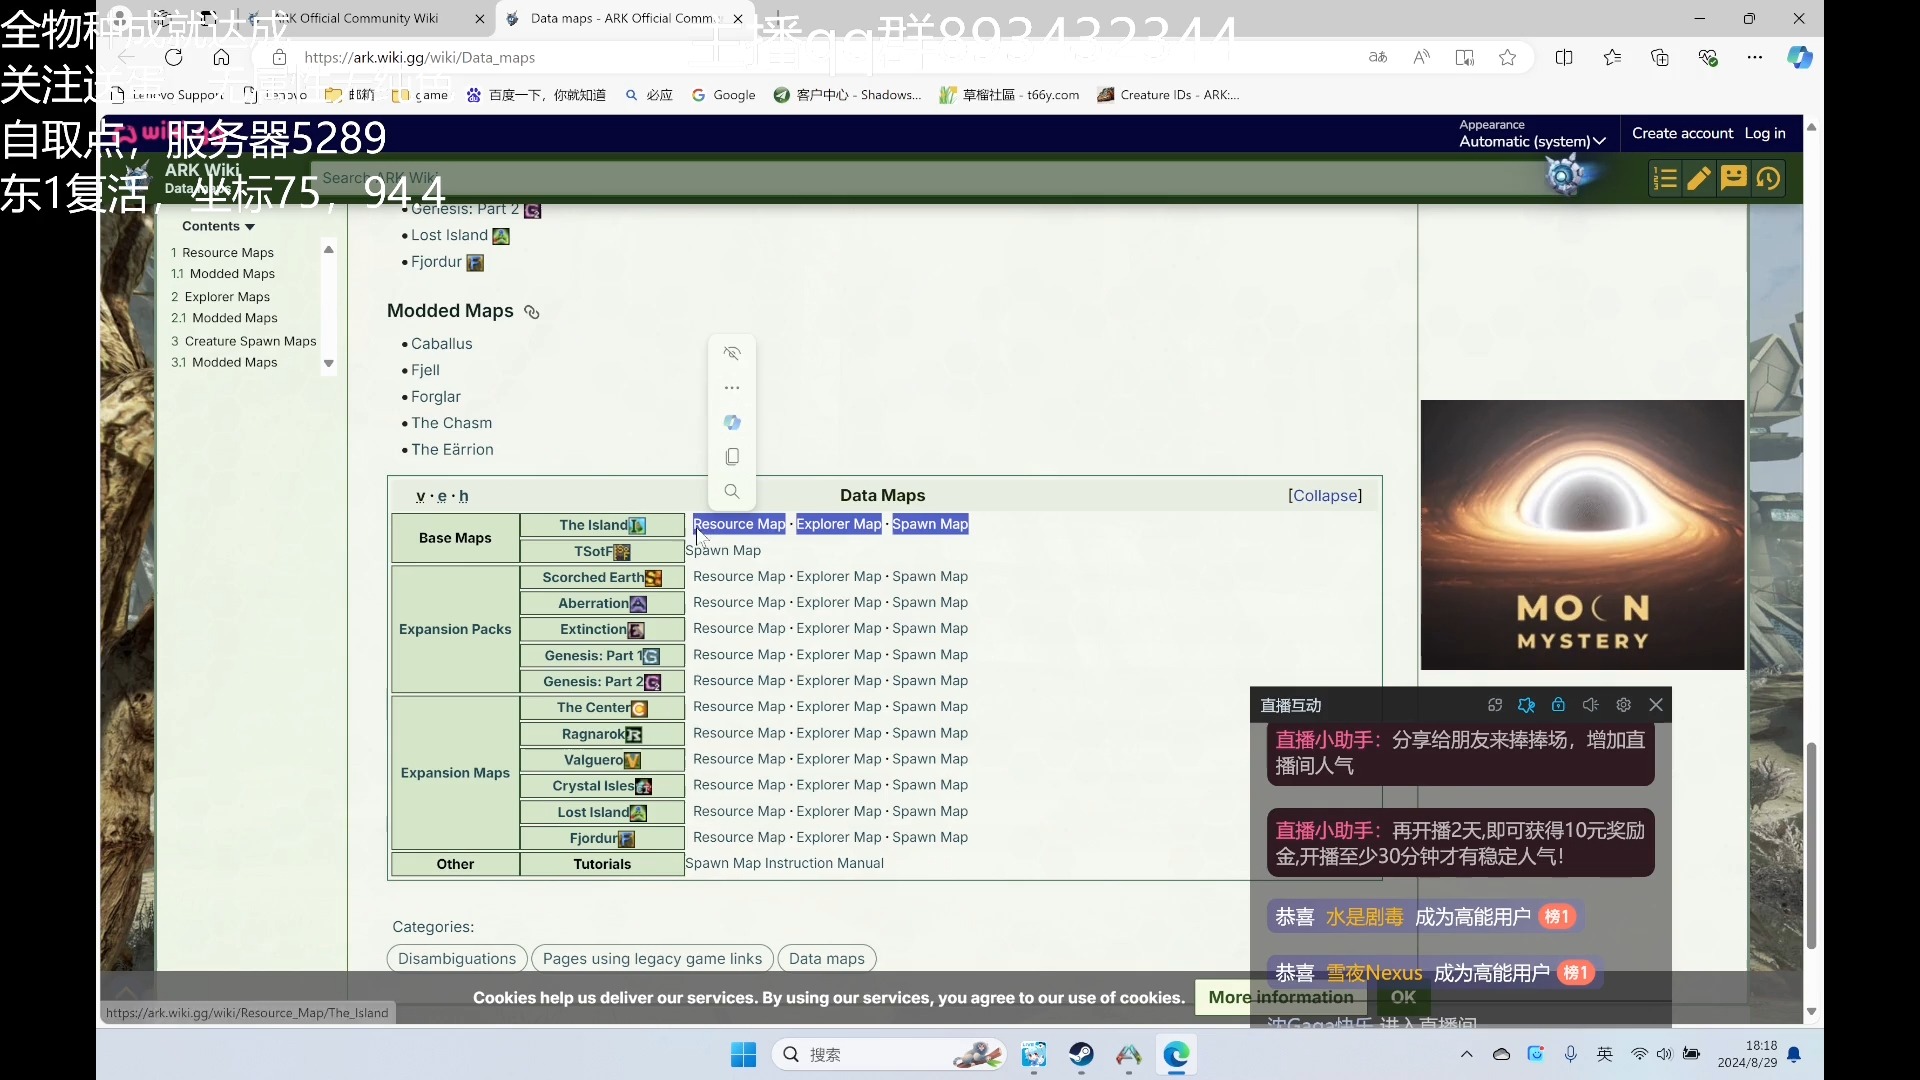Toggle the lock on live chat panel
Viewport: 1920px width, 1080px height.
click(x=1558, y=705)
